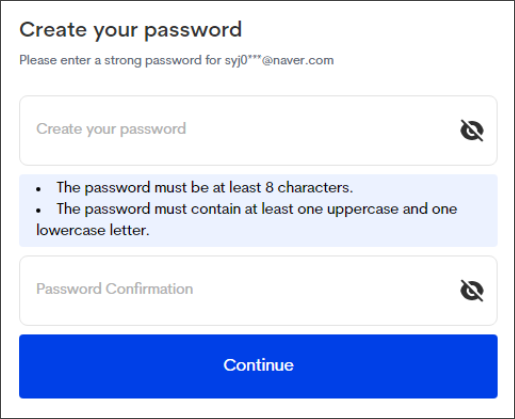Toggle the crossed-eye icon in first password box
The height and width of the screenshot is (419, 515).
point(472,130)
